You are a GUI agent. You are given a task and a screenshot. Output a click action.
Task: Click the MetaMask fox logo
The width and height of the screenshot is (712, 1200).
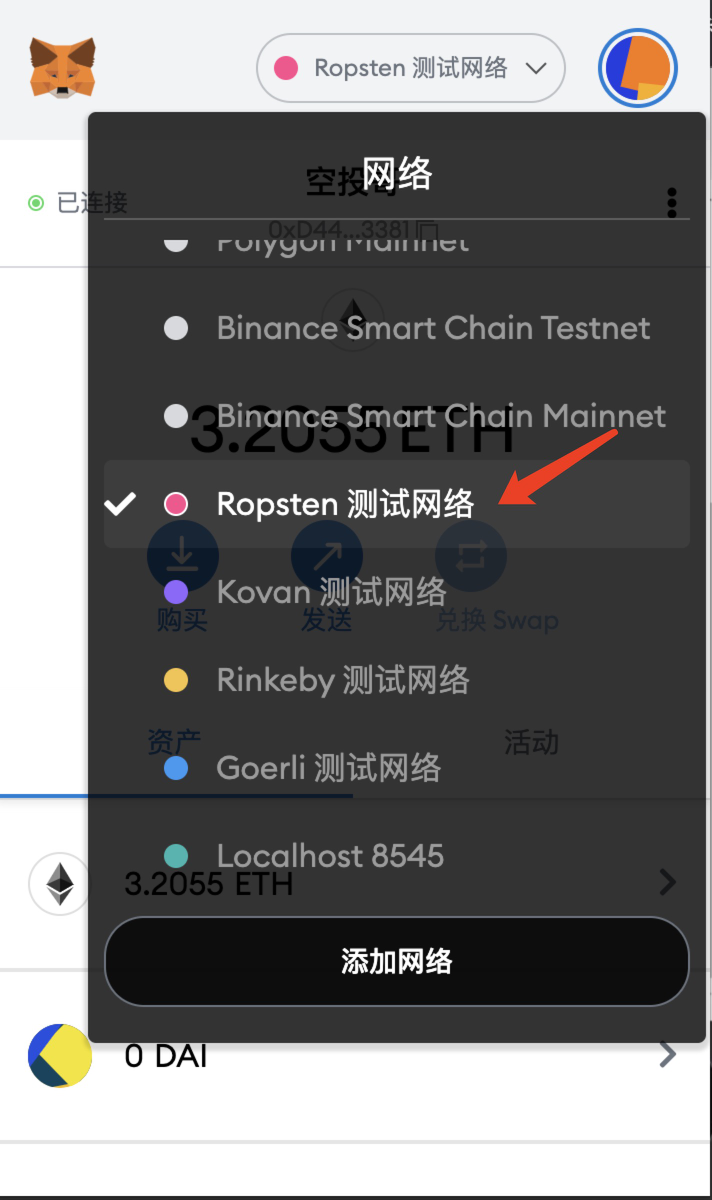point(62,67)
